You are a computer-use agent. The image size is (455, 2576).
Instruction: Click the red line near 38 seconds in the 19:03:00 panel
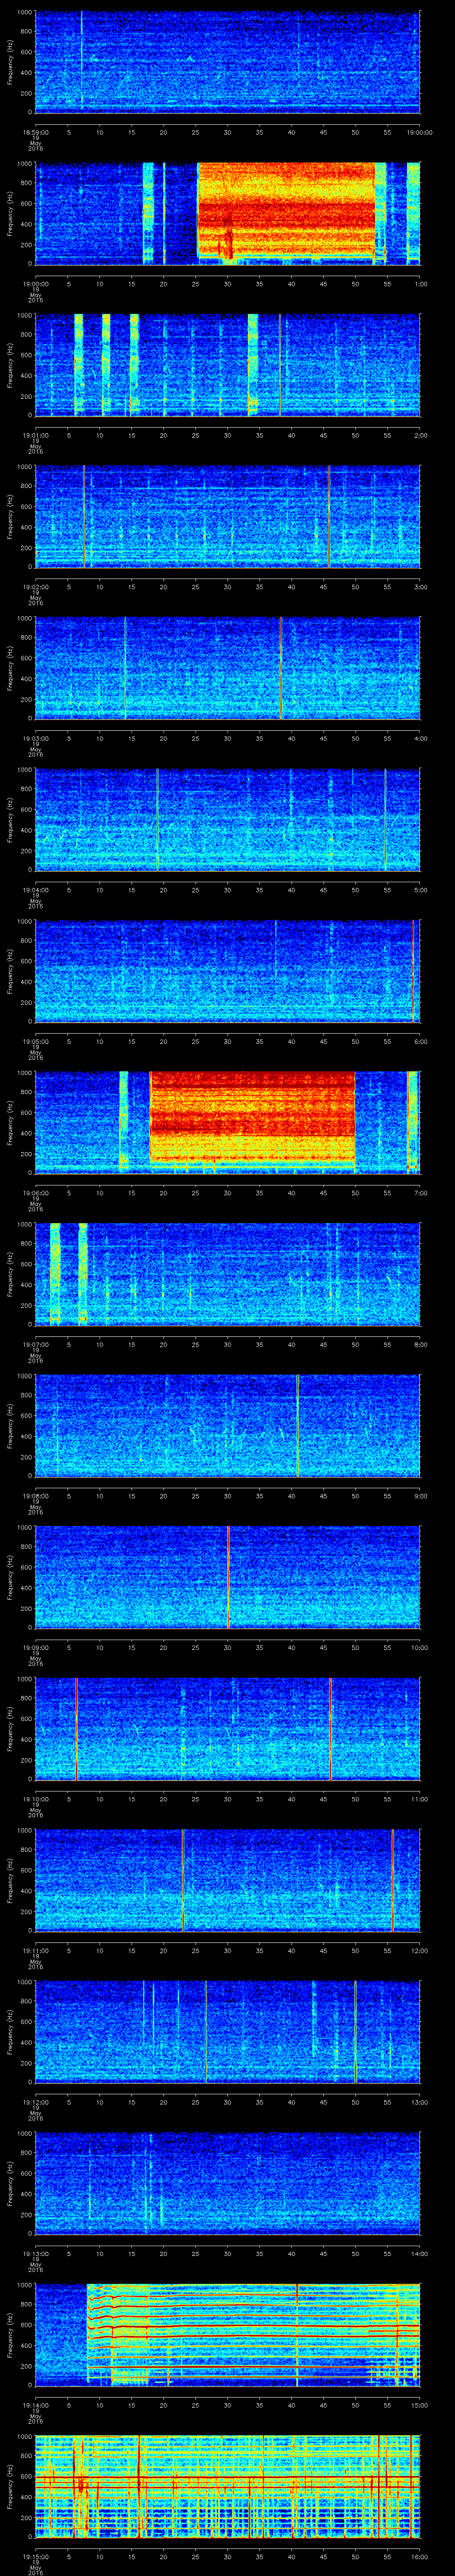281,668
